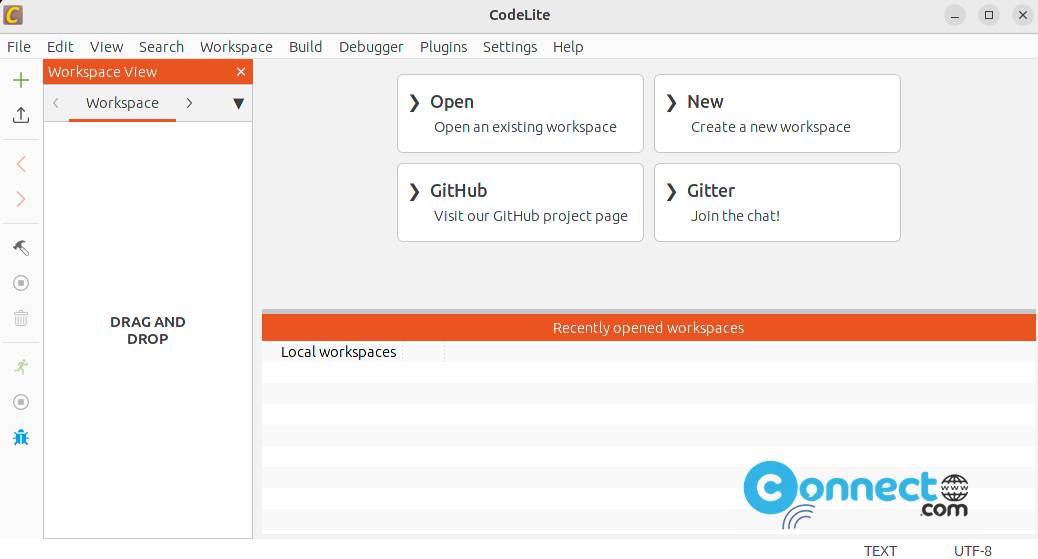Visit the GitHub project page card
The image size is (1038, 559).
[520, 202]
